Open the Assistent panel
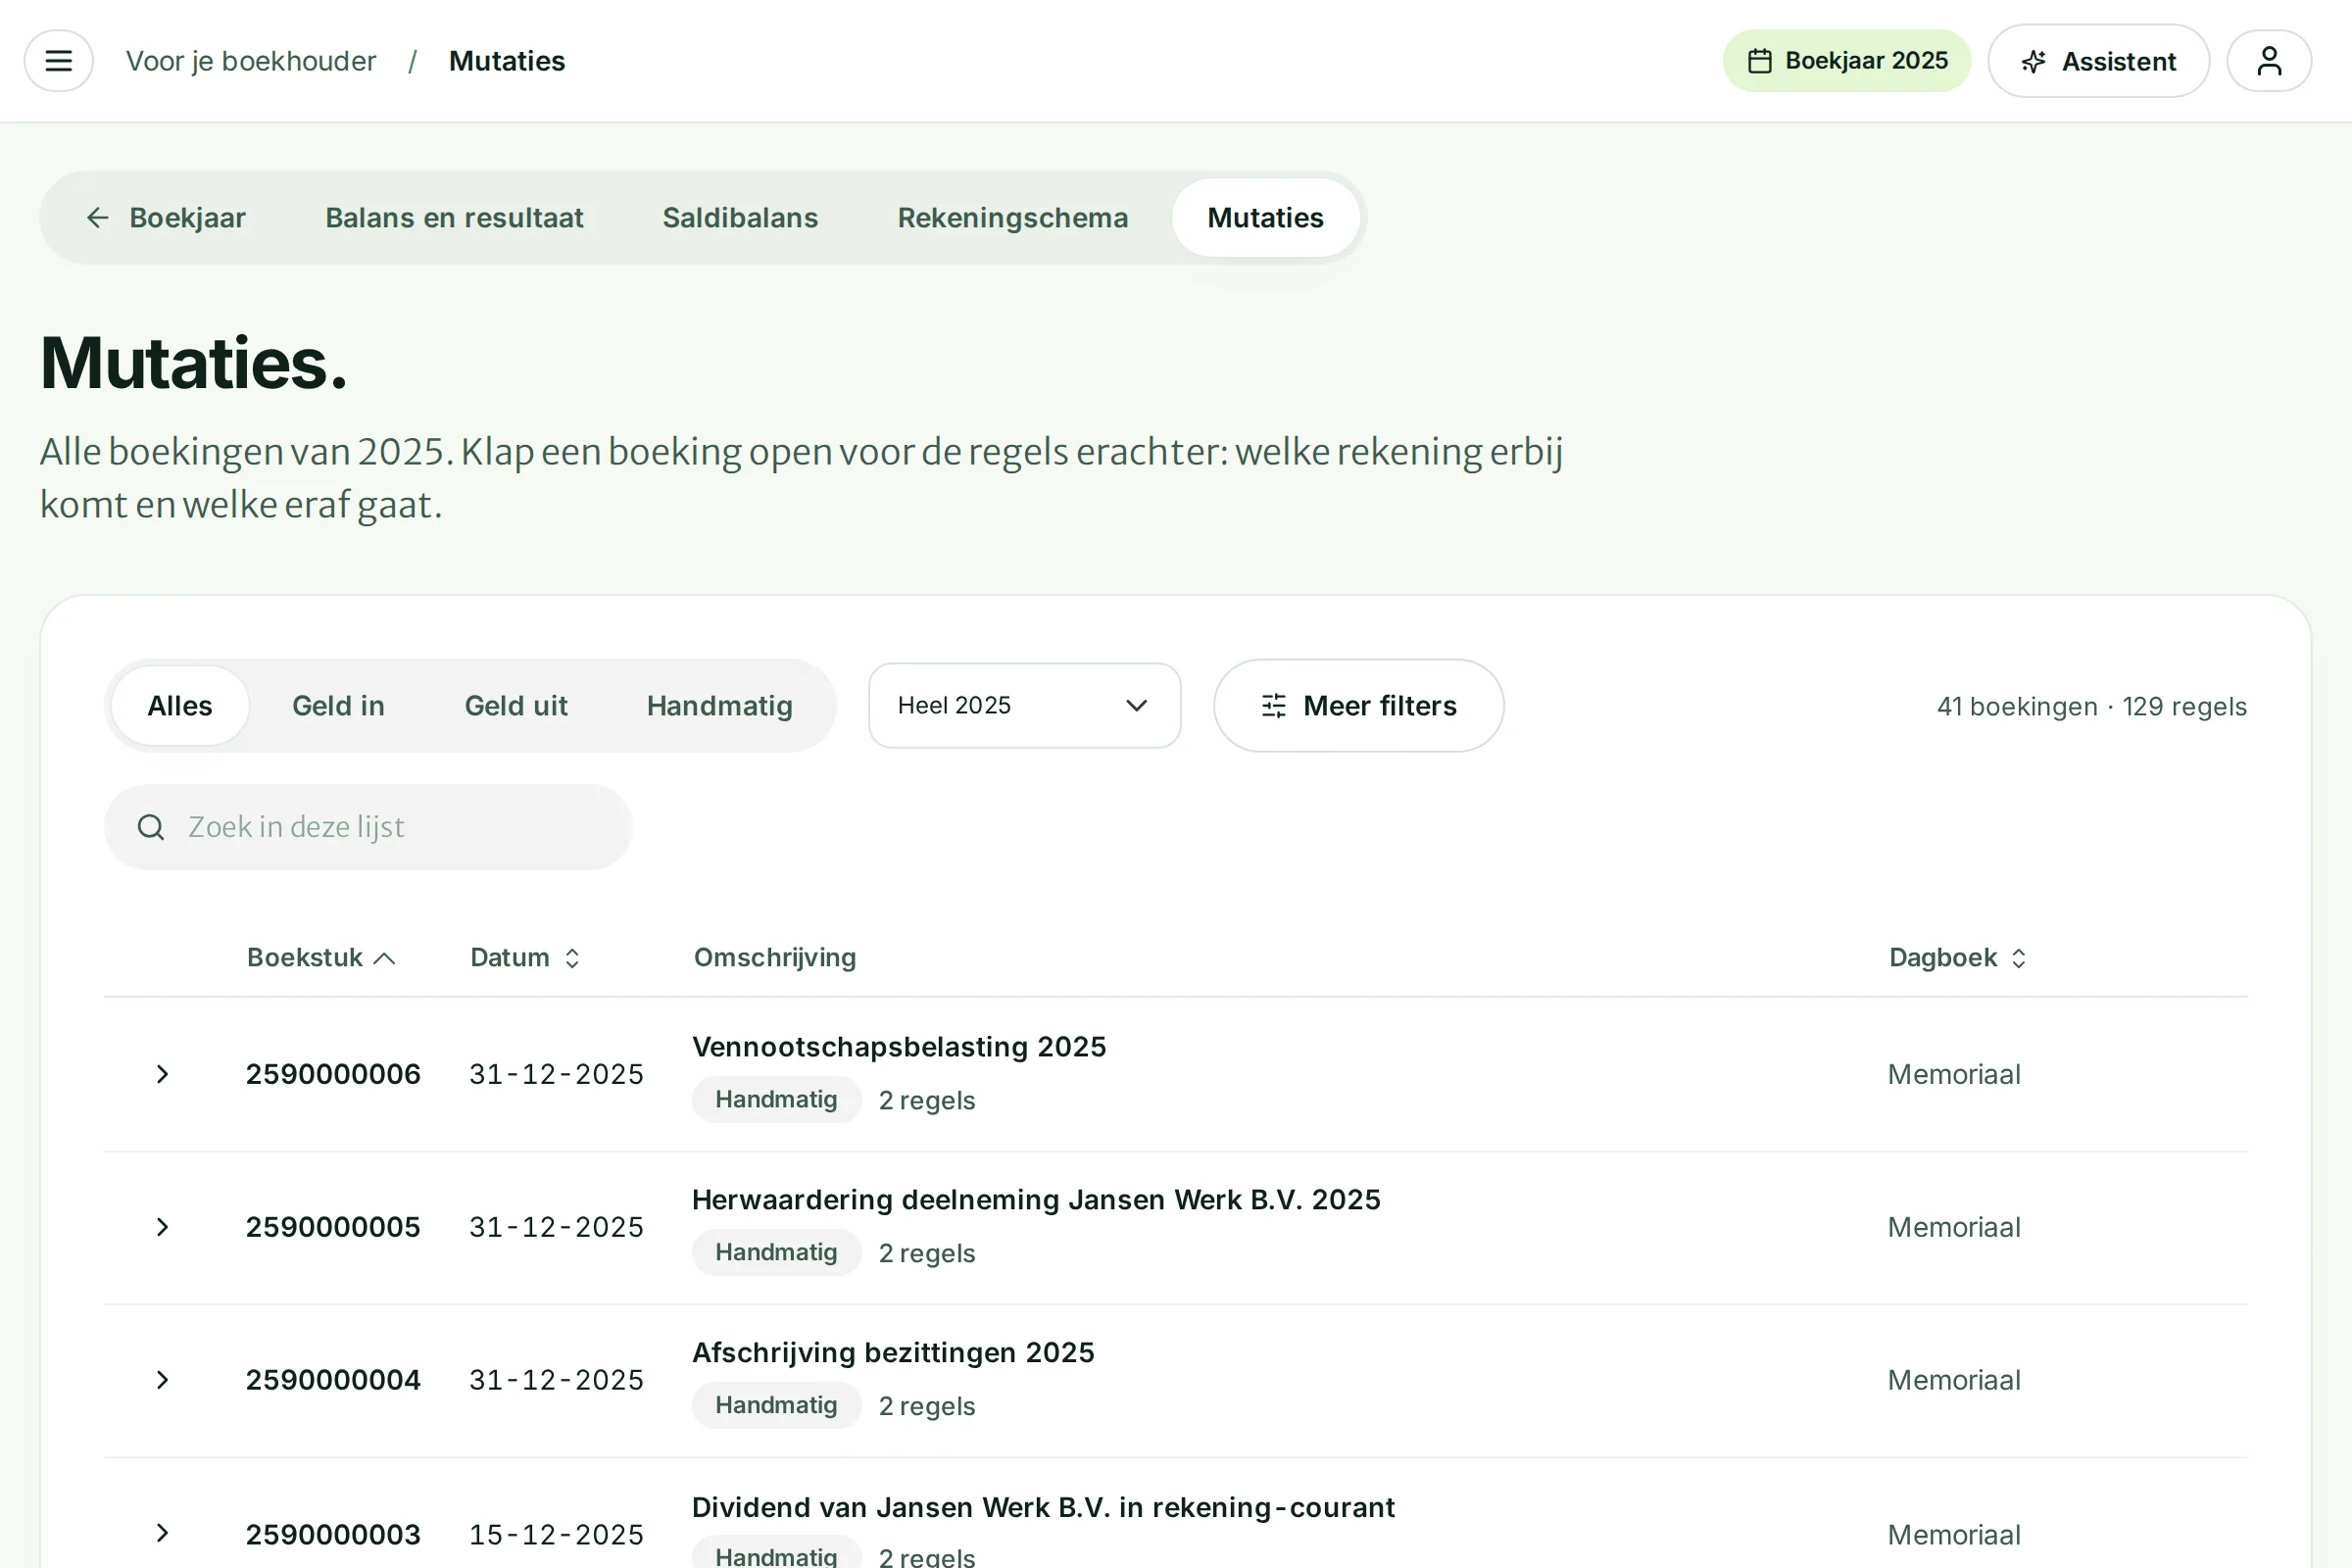The image size is (2352, 1568). coord(2098,61)
